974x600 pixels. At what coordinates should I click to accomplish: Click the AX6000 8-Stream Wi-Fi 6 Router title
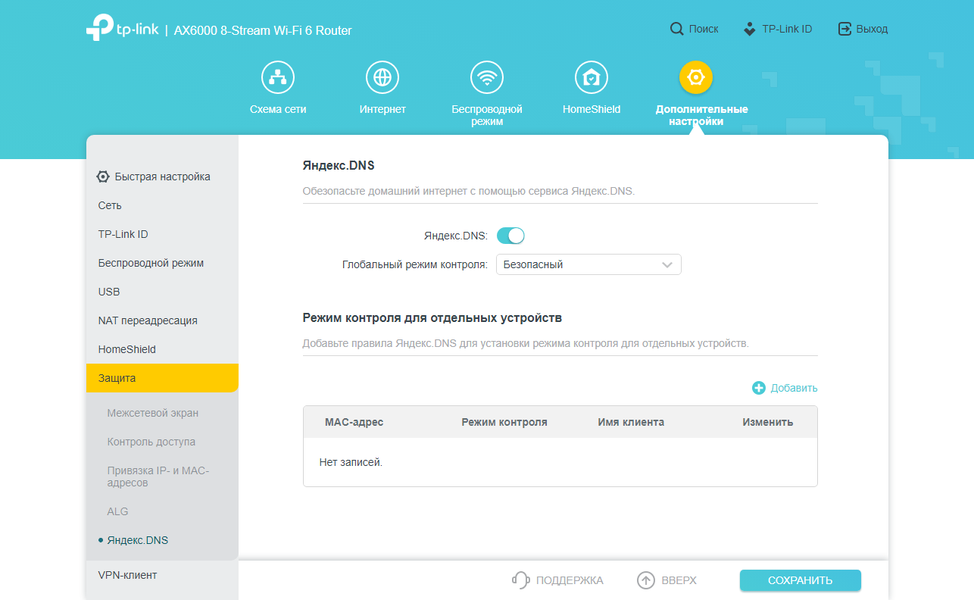tap(263, 30)
